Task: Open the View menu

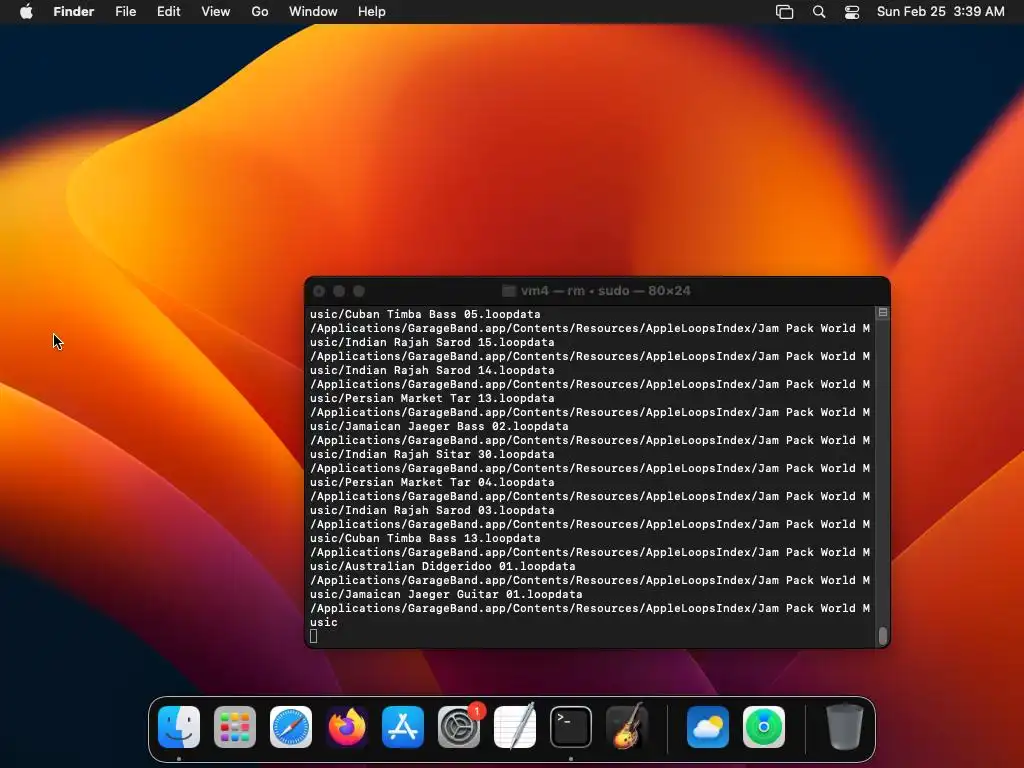Action: pyautogui.click(x=216, y=12)
